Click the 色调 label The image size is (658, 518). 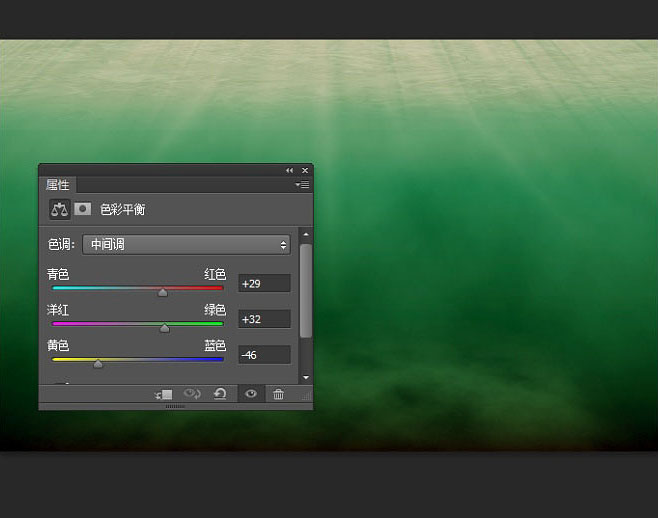point(61,244)
